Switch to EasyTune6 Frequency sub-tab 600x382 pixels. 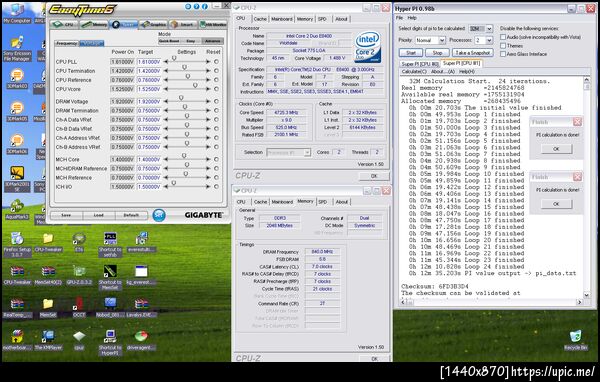[67, 43]
